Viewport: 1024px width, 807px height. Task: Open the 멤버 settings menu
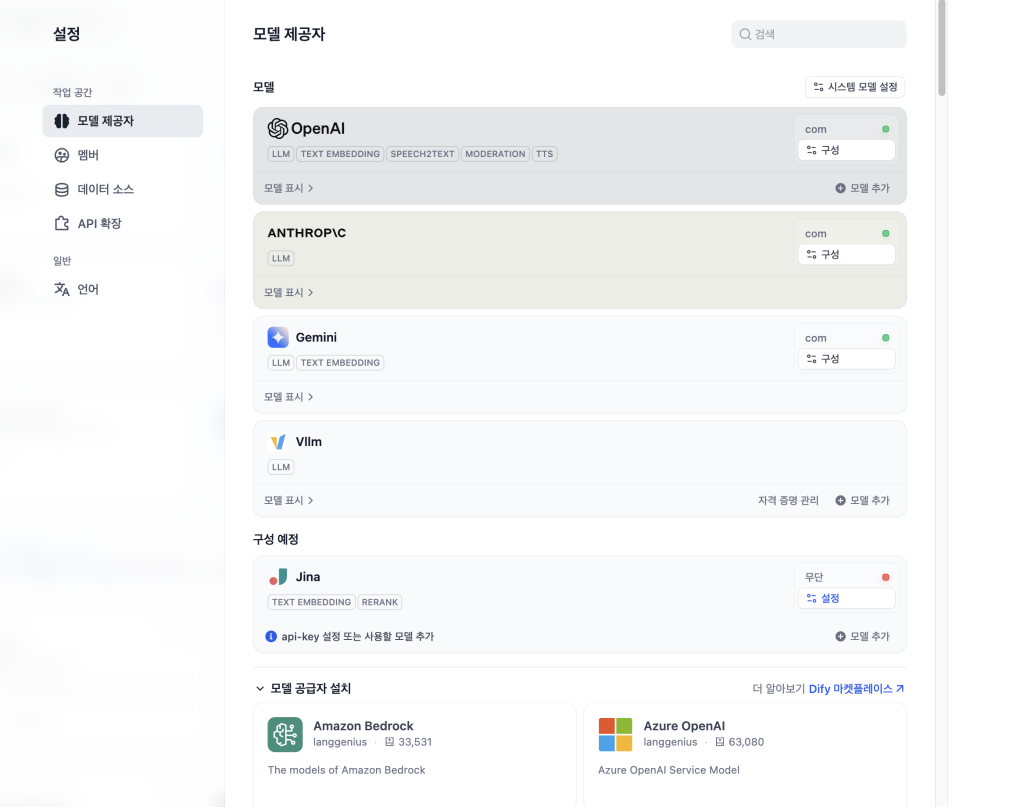(88, 155)
